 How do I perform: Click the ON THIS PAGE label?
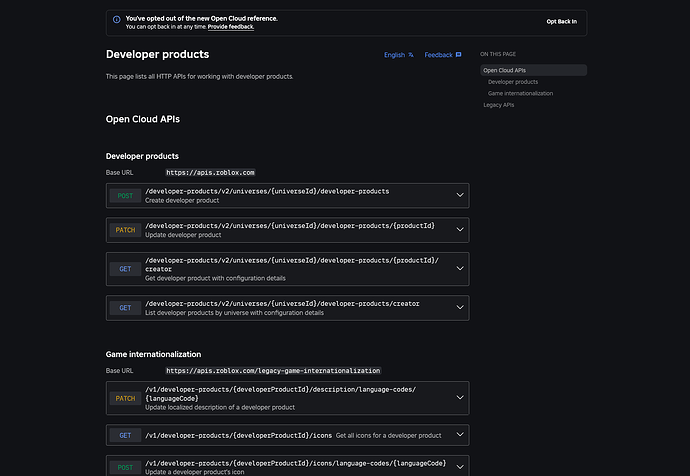tap(498, 54)
